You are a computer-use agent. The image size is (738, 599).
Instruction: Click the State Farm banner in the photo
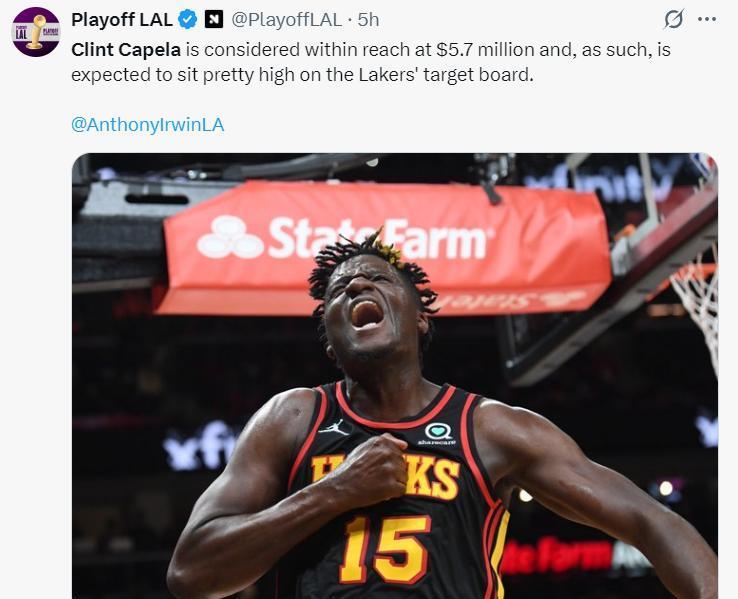point(386,247)
